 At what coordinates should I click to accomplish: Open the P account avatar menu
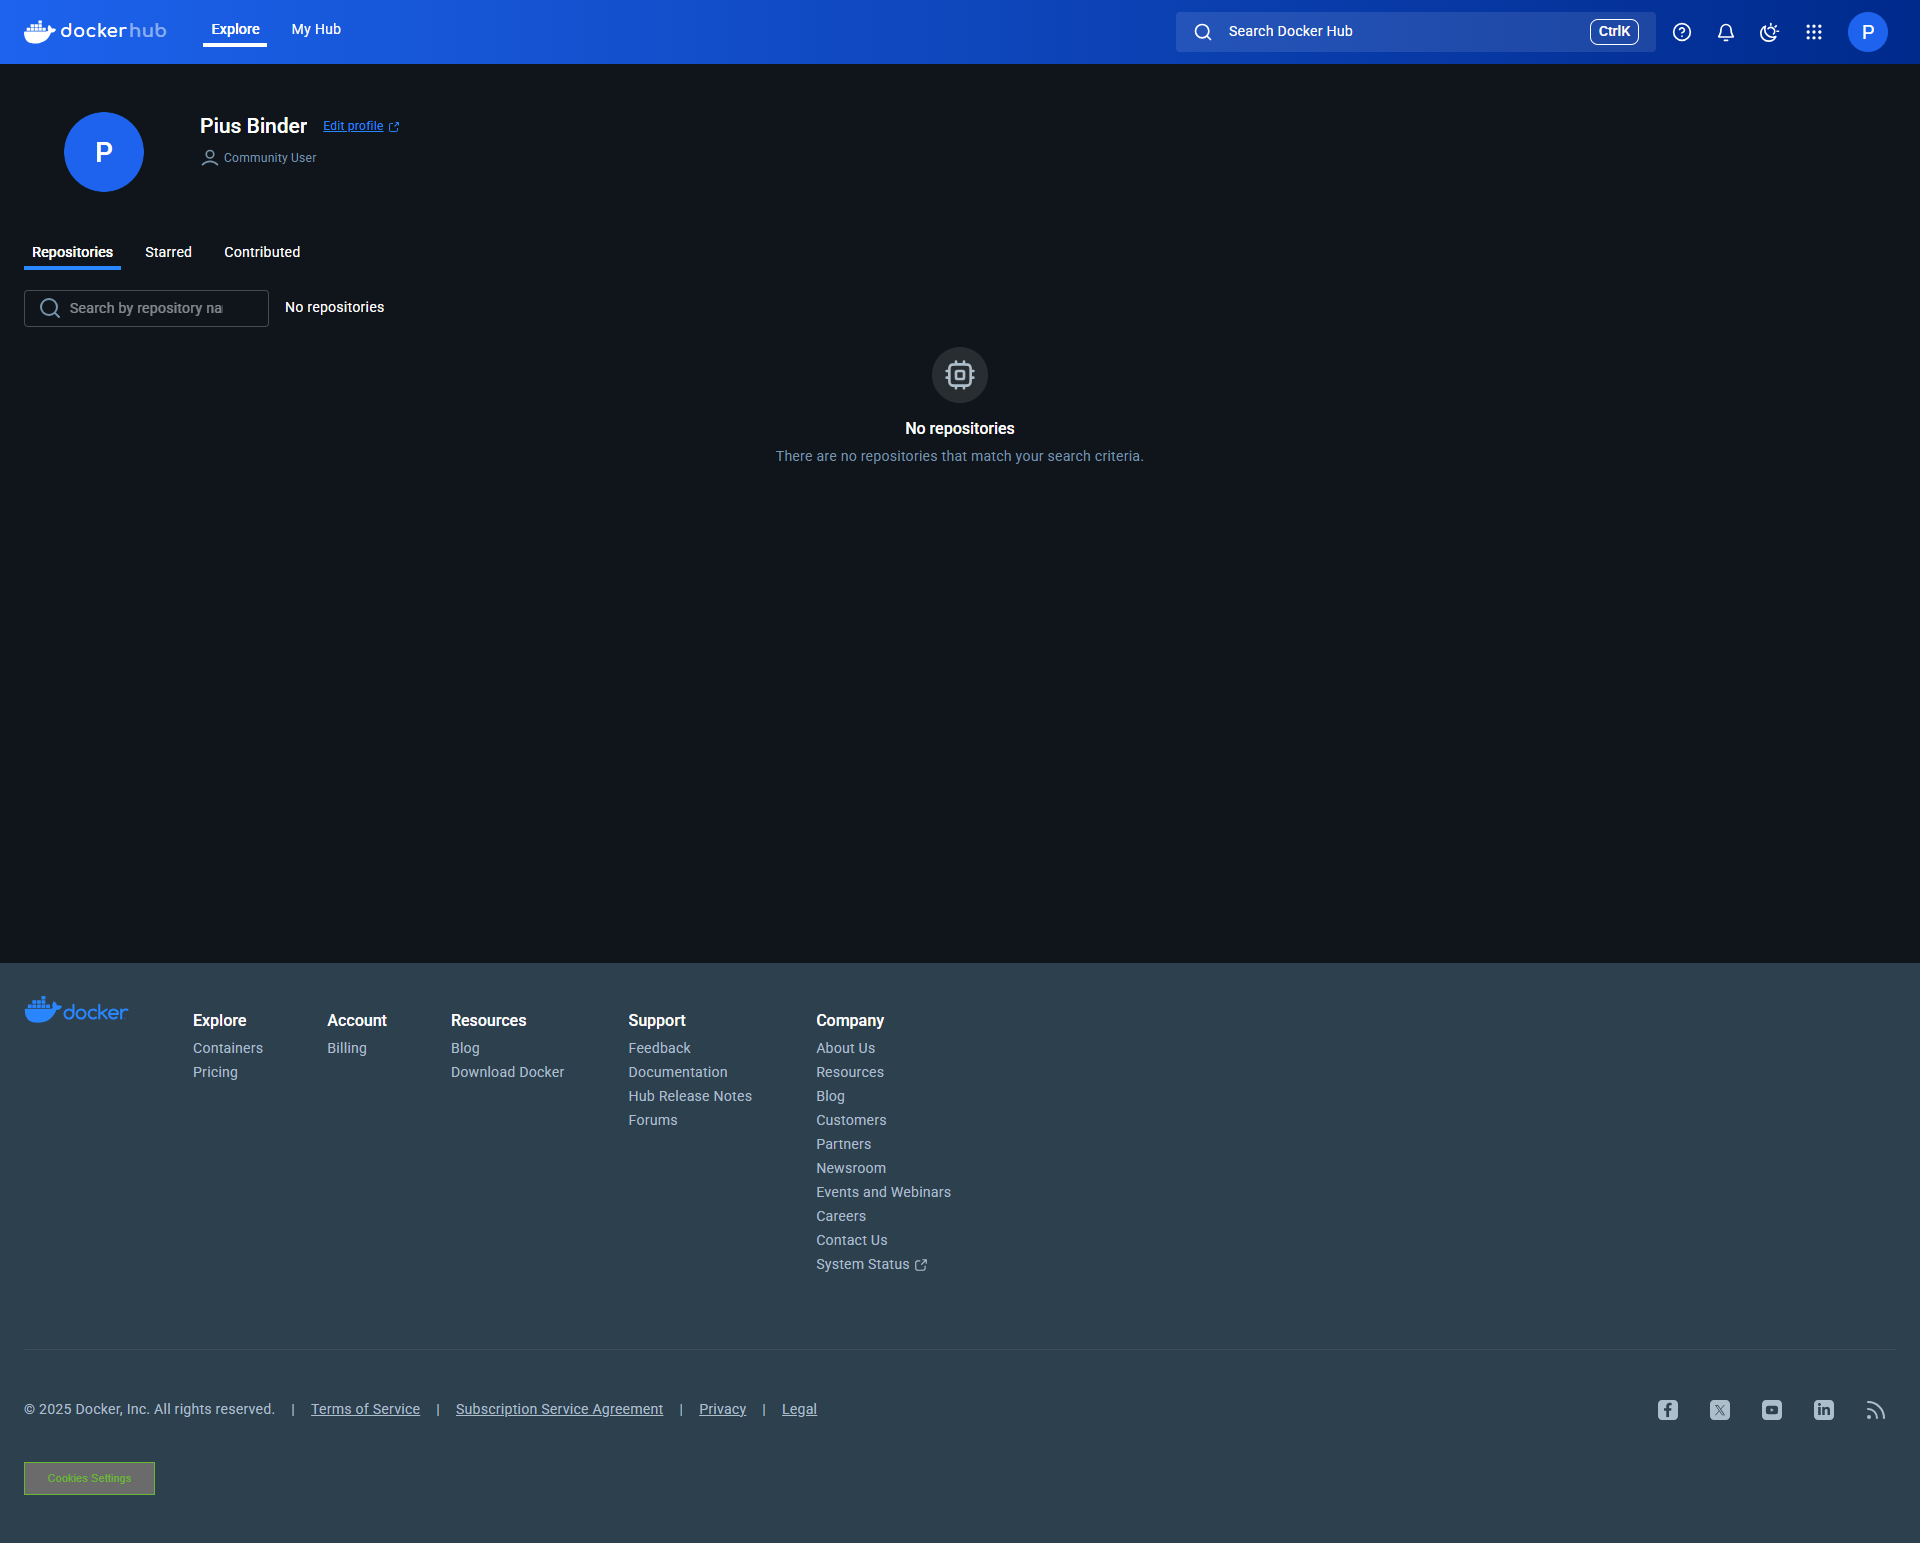point(1867,32)
